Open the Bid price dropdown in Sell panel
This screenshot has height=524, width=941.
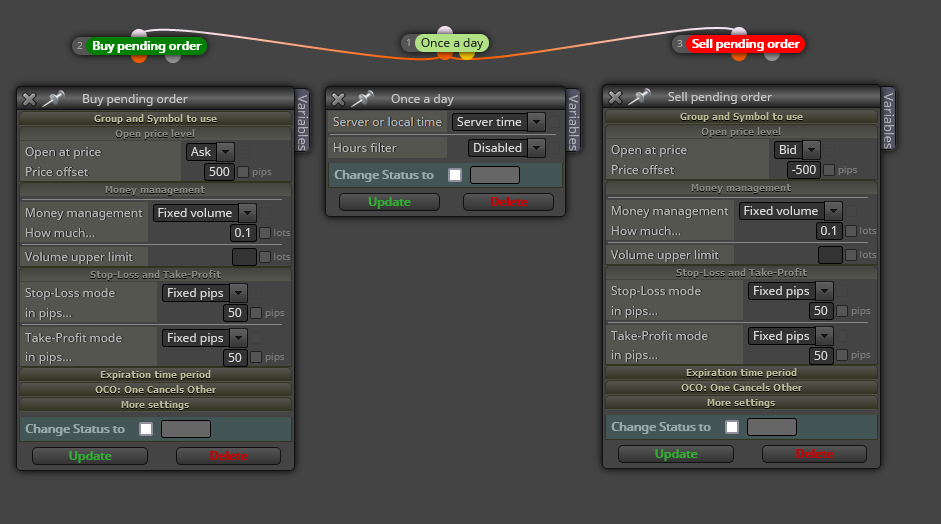pos(797,149)
